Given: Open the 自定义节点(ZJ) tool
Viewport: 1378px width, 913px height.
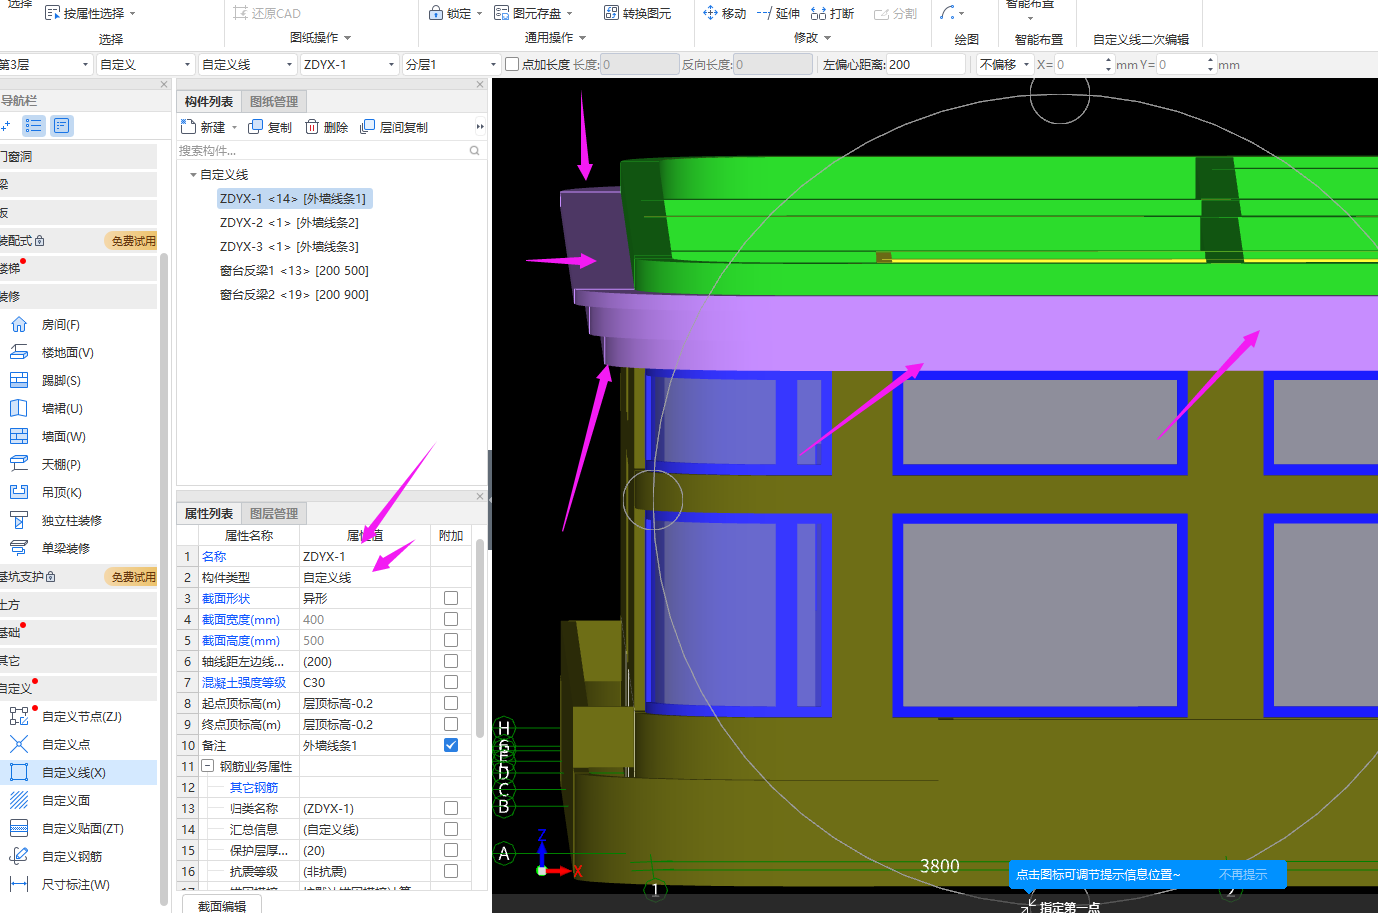Looking at the screenshot, I should pos(81,717).
